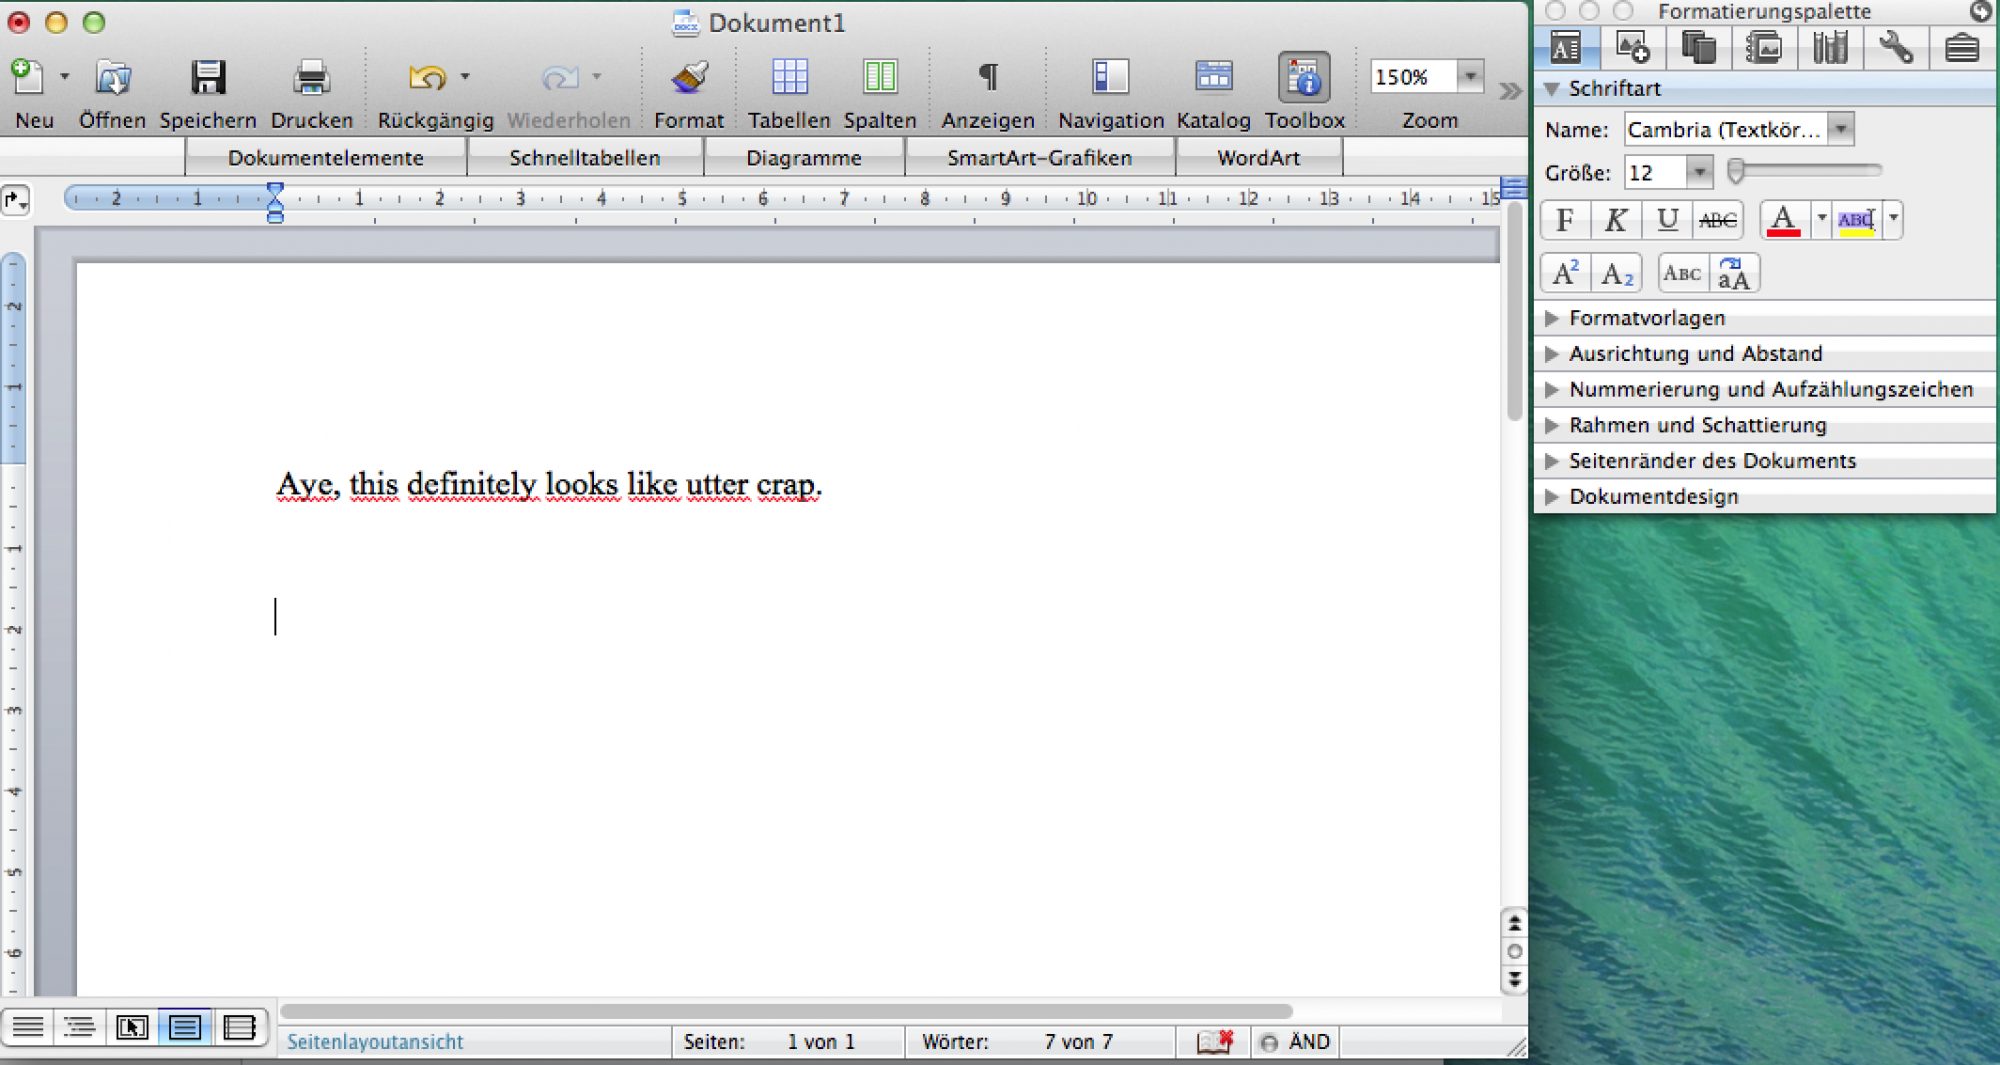
Task: Expand Seitenränder des Dokuments section
Action: tap(1551, 461)
